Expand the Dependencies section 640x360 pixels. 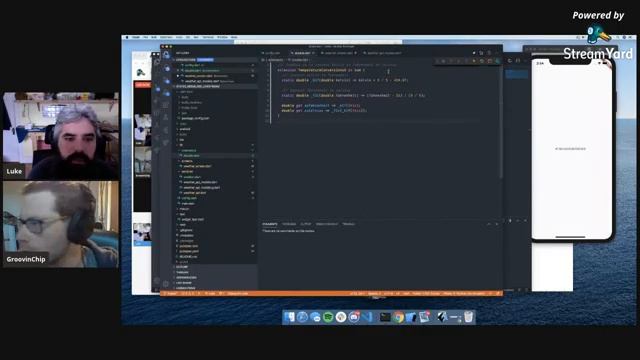(186, 278)
